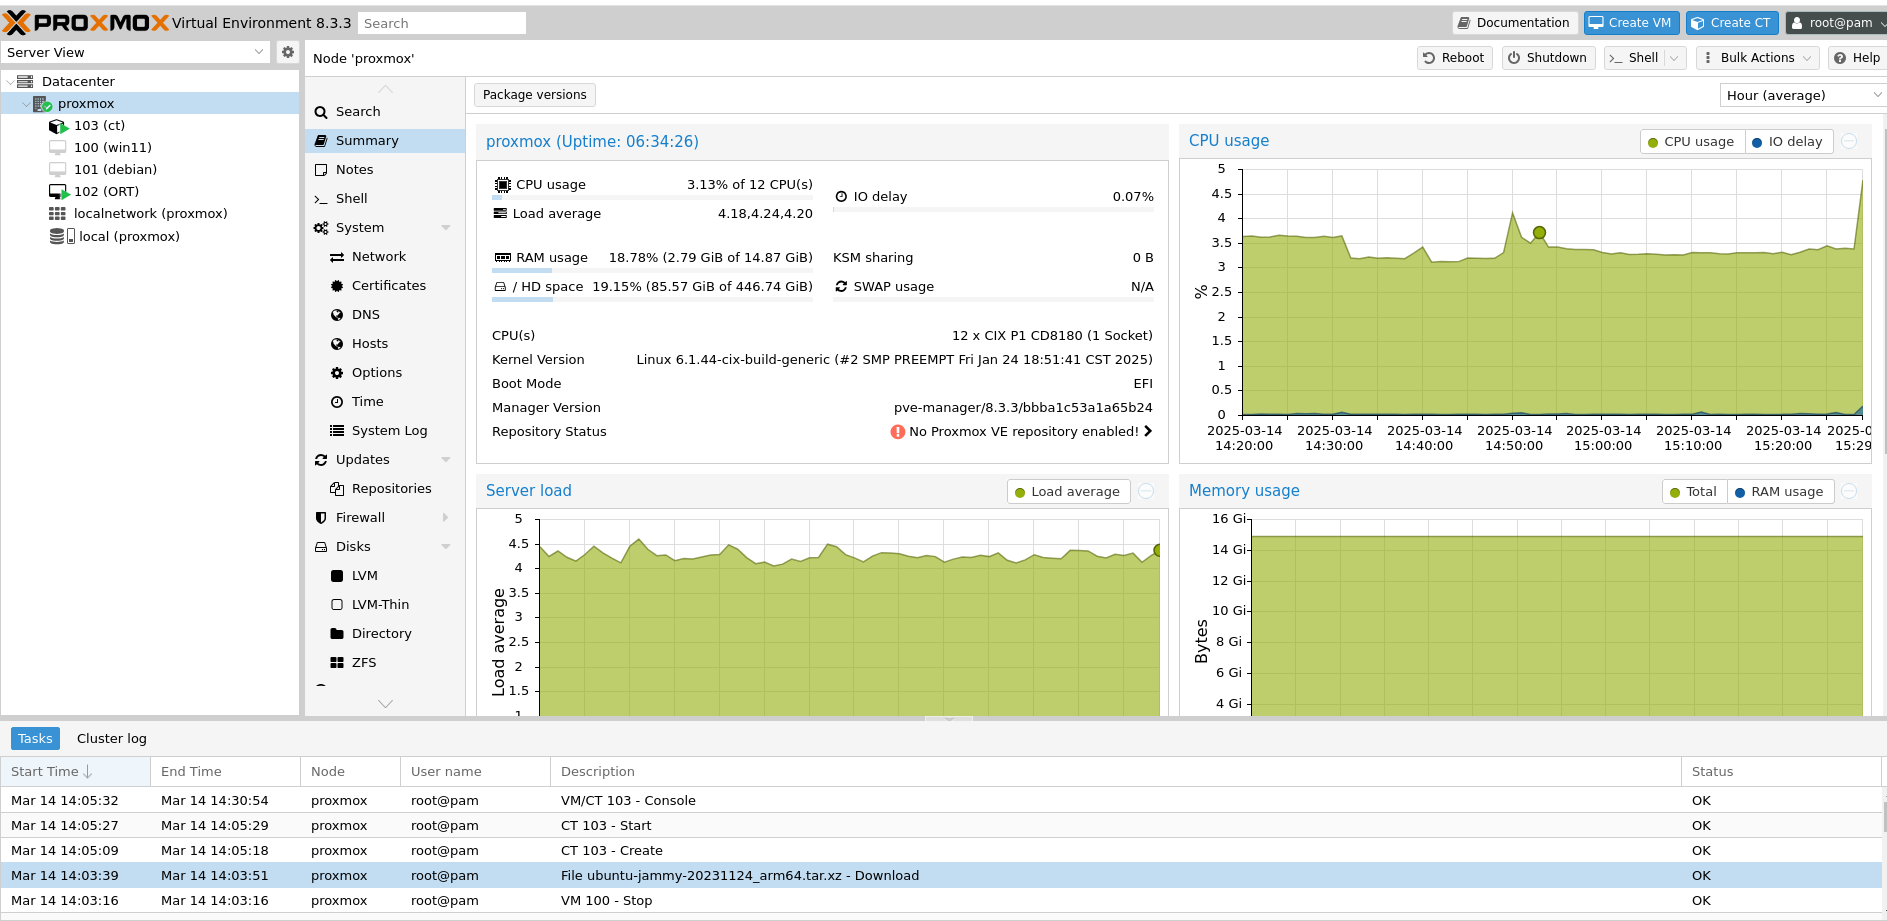Open the Summary menu item
Viewport: 1887px width, 921px height.
pos(385,141)
